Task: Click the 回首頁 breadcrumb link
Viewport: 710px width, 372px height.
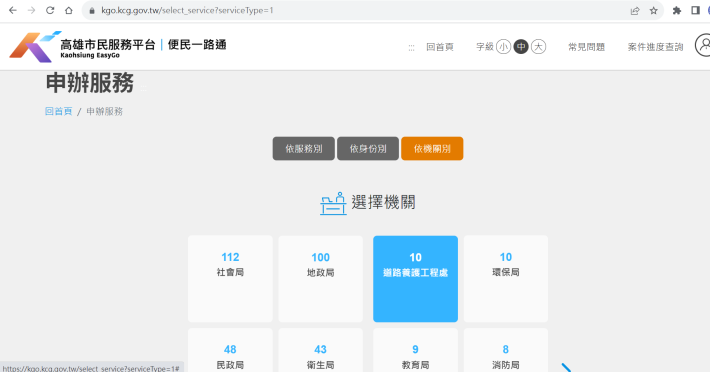Action: 58,111
